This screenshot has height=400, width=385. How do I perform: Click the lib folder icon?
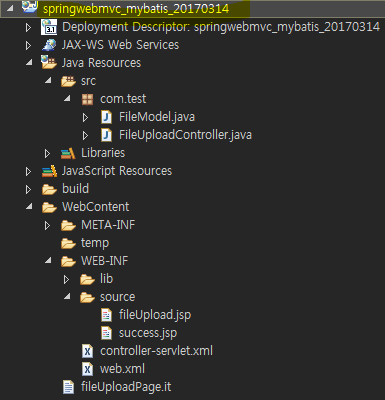pyautogui.click(x=87, y=279)
